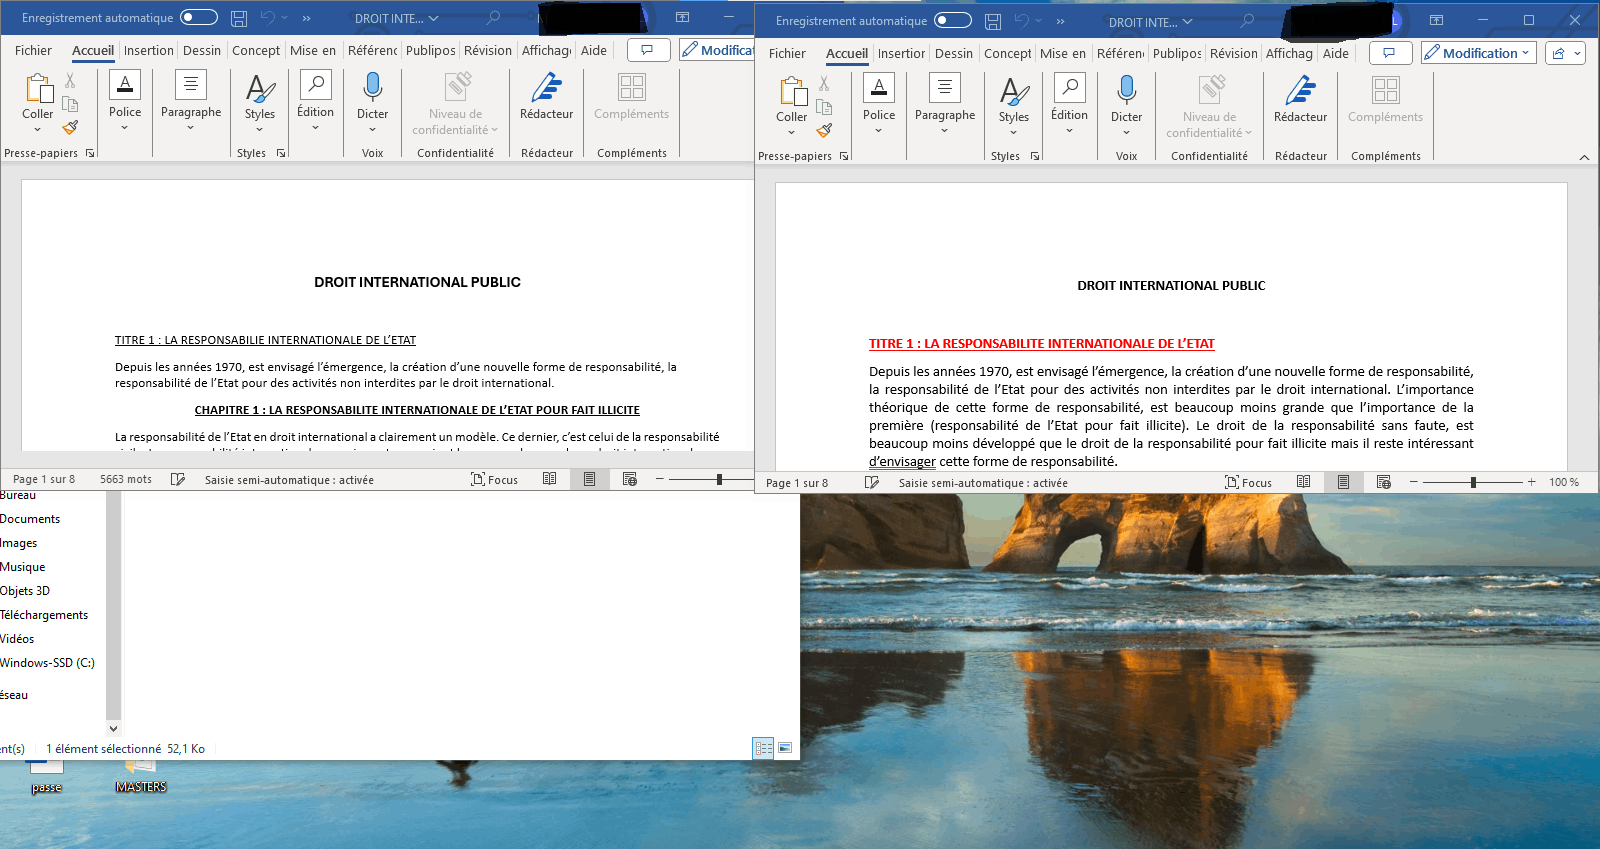Click Page 1 sur 8 in right status bar
1600x849 pixels.
797,483
